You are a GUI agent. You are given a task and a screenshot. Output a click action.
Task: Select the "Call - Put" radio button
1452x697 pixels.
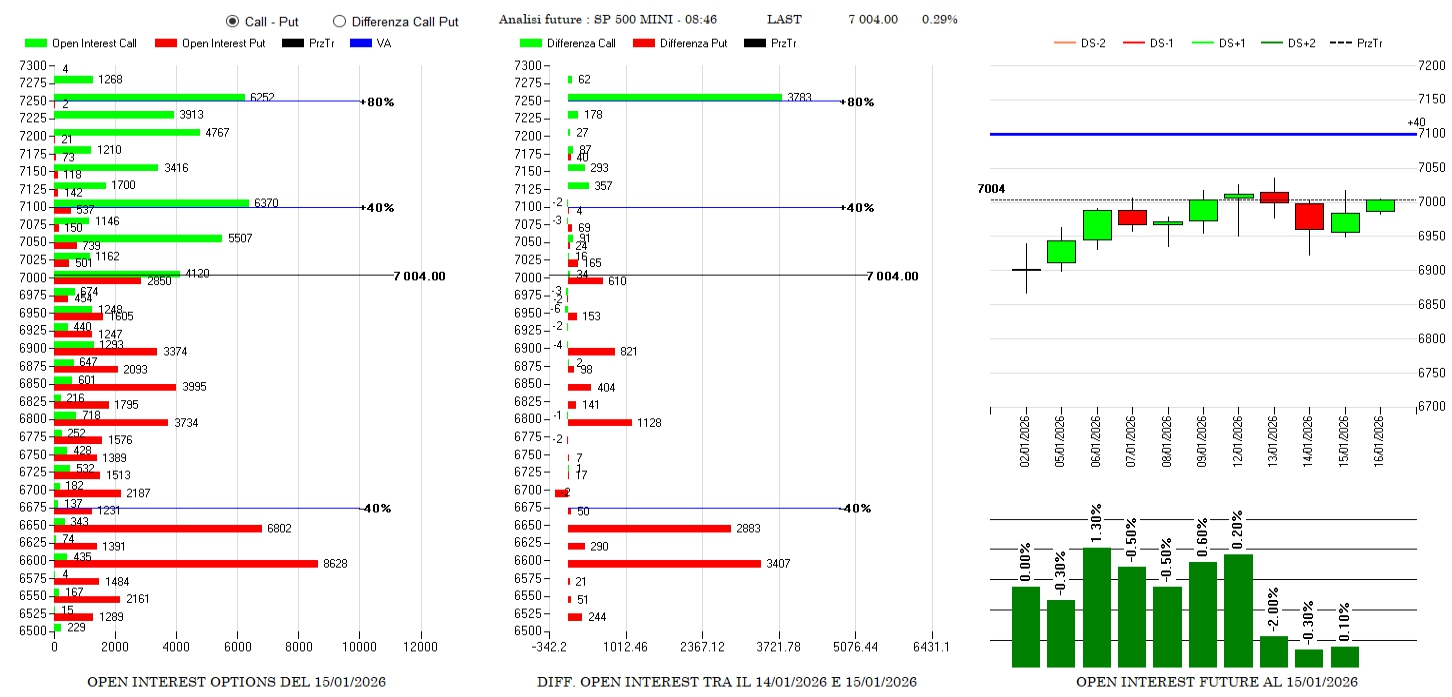coord(232,21)
